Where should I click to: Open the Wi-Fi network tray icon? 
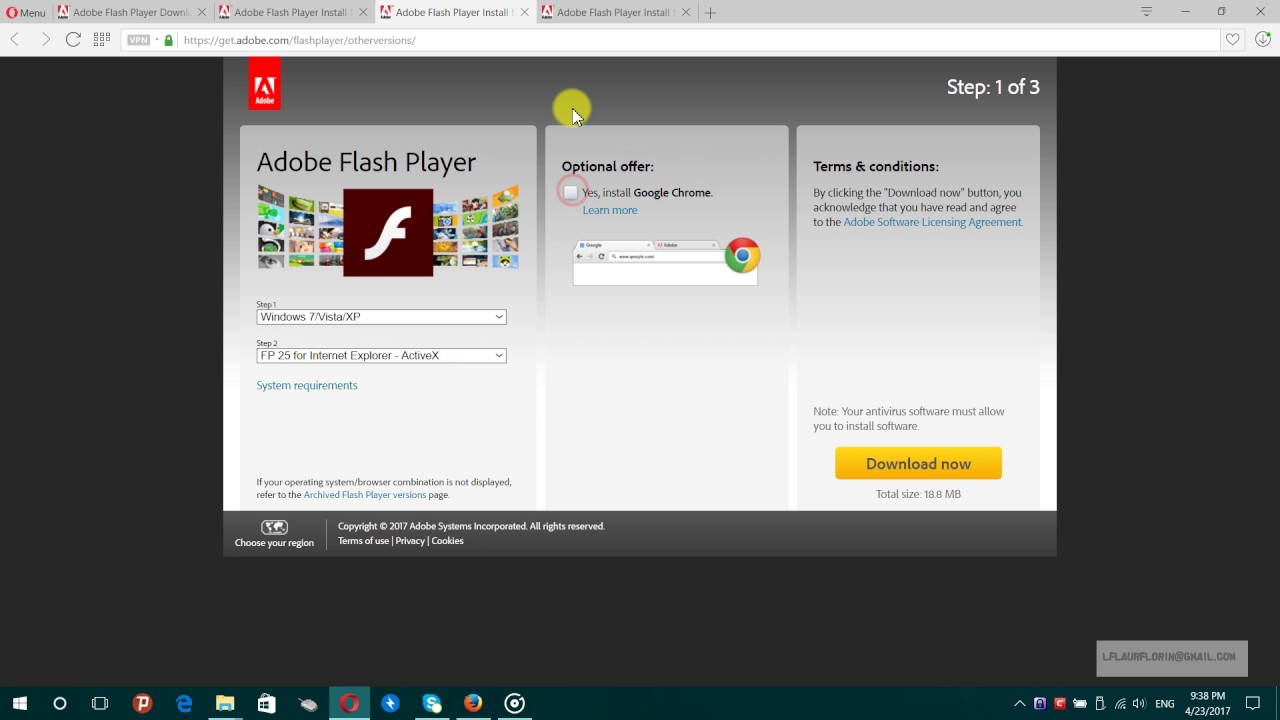1120,704
